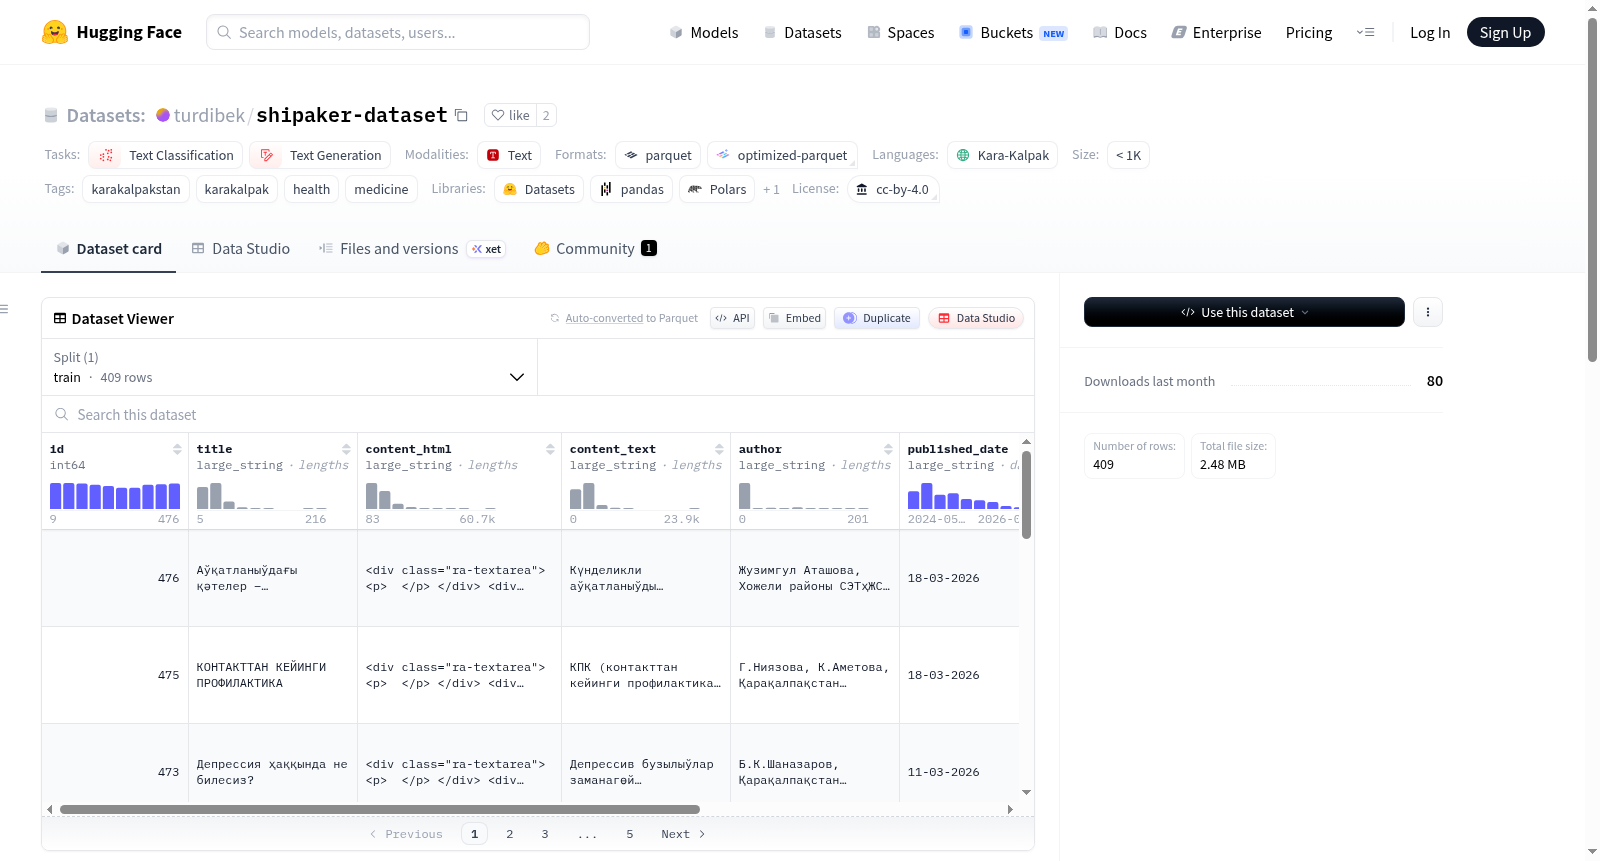Copy dataset name with the copy icon
Image resolution: width=1600 pixels, height=861 pixels.
coord(461,115)
